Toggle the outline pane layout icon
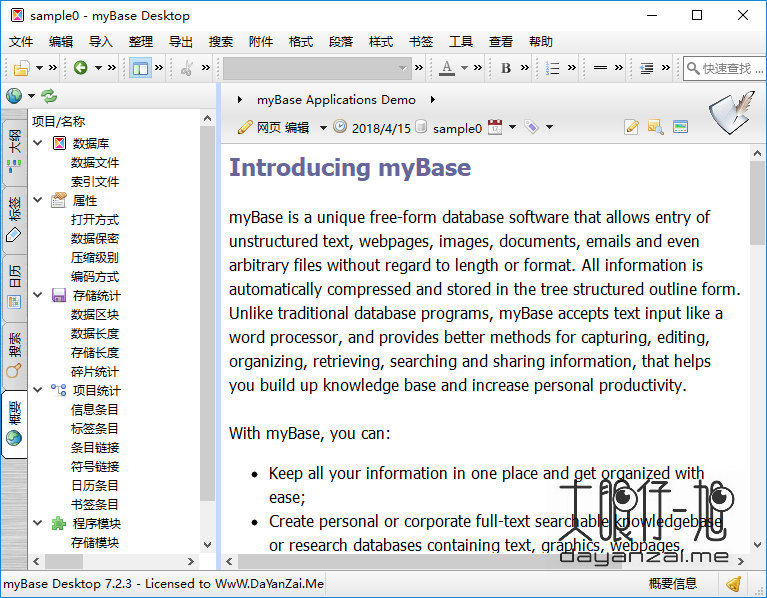 (x=140, y=68)
